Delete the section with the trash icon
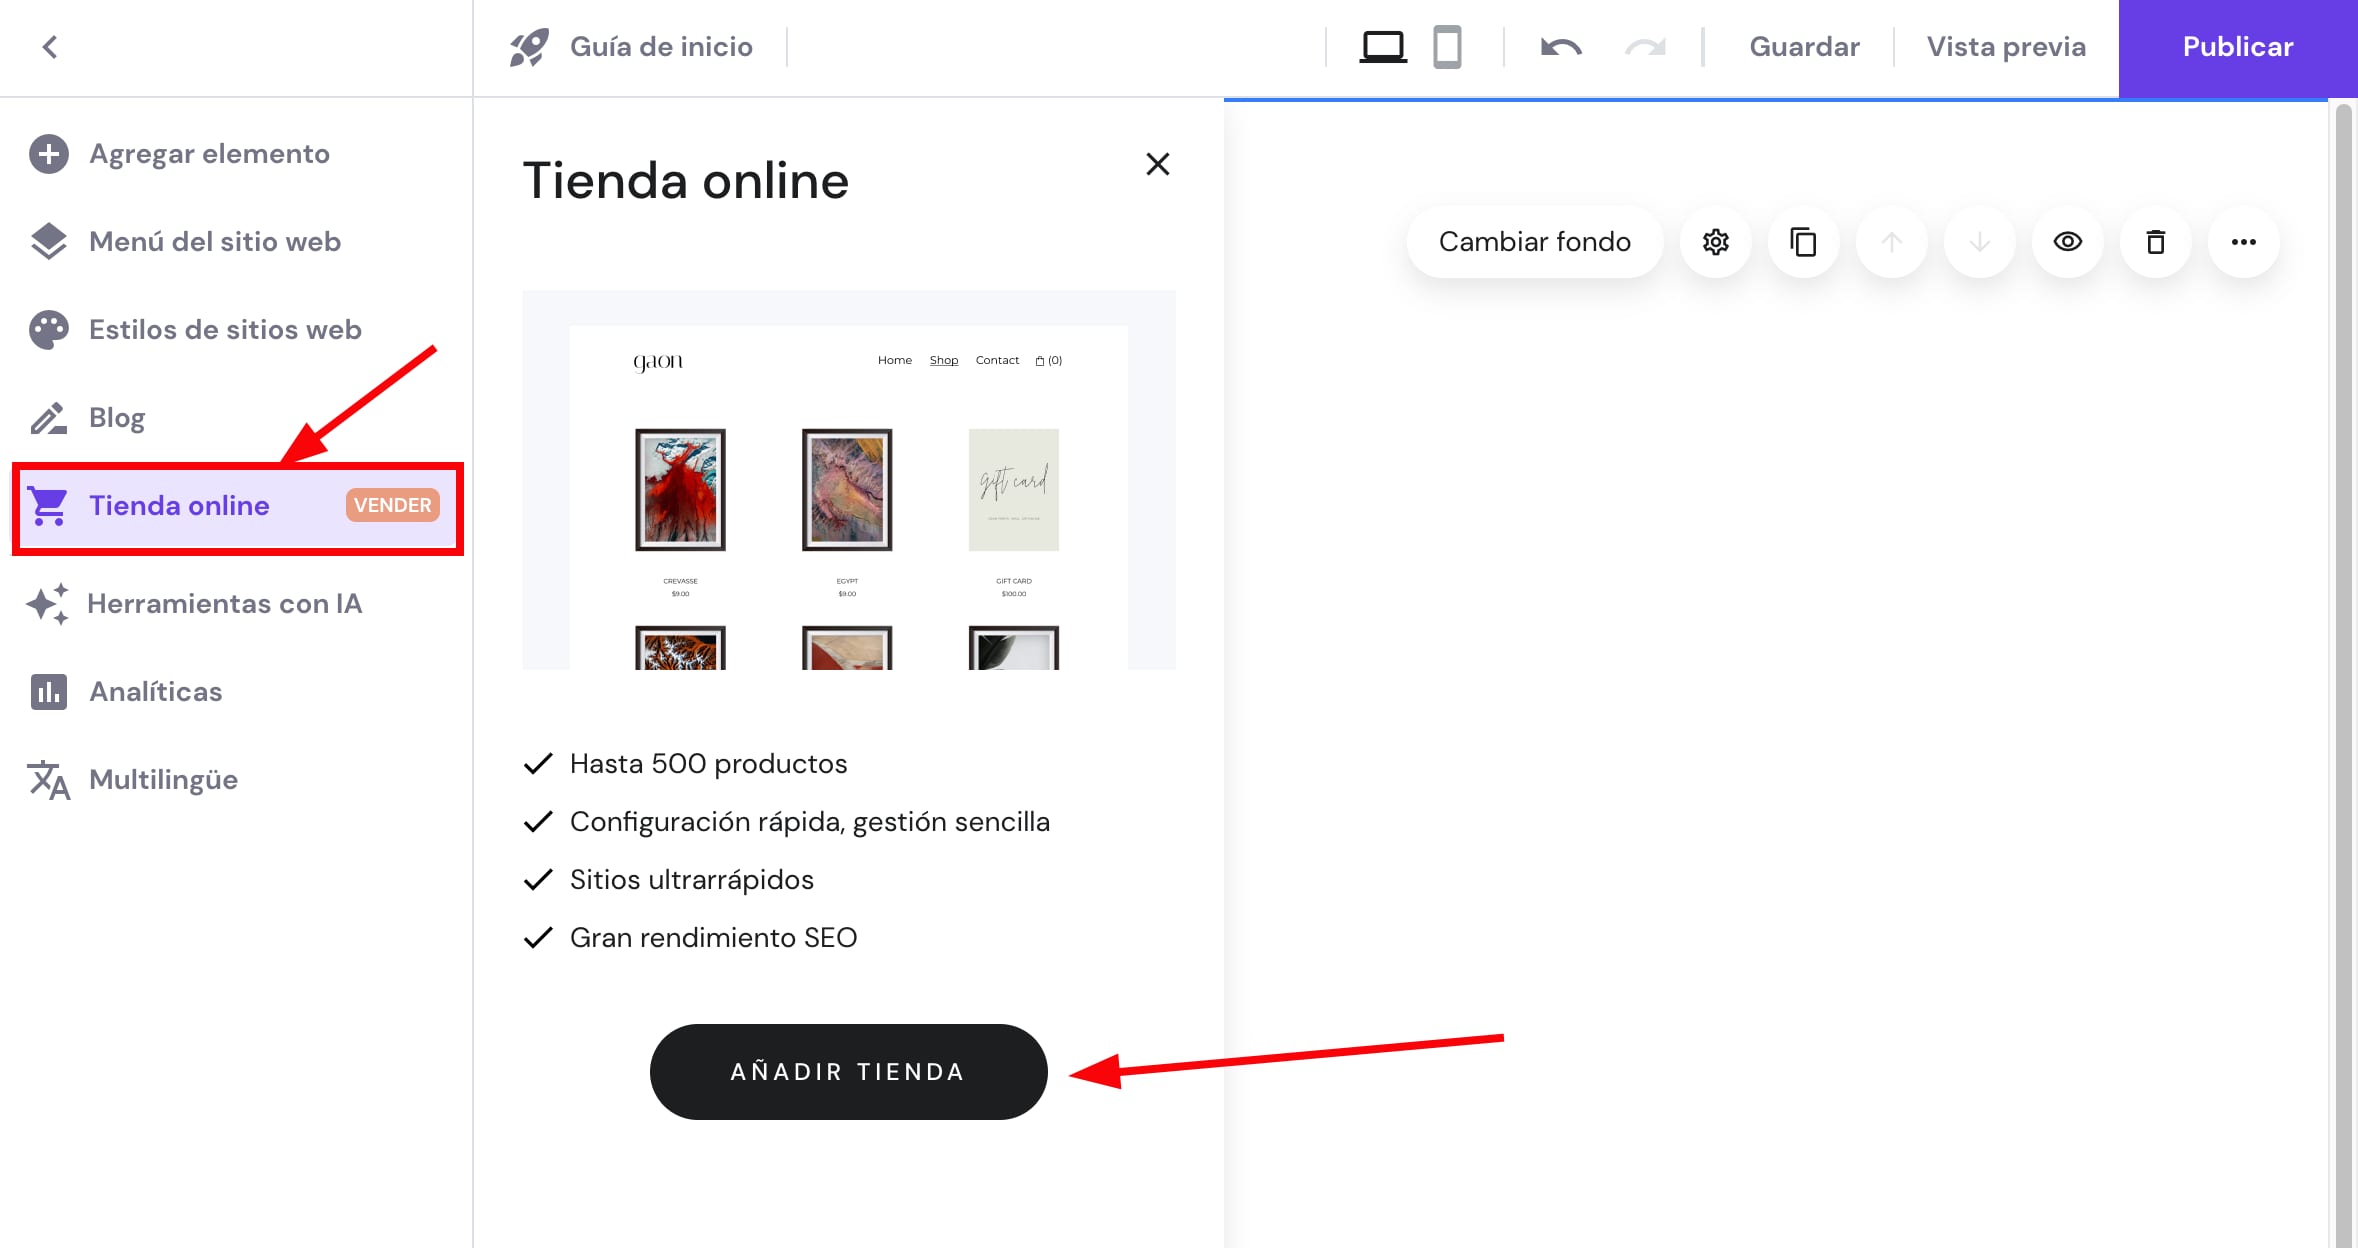Image resolution: width=2358 pixels, height=1248 pixels. (2155, 241)
